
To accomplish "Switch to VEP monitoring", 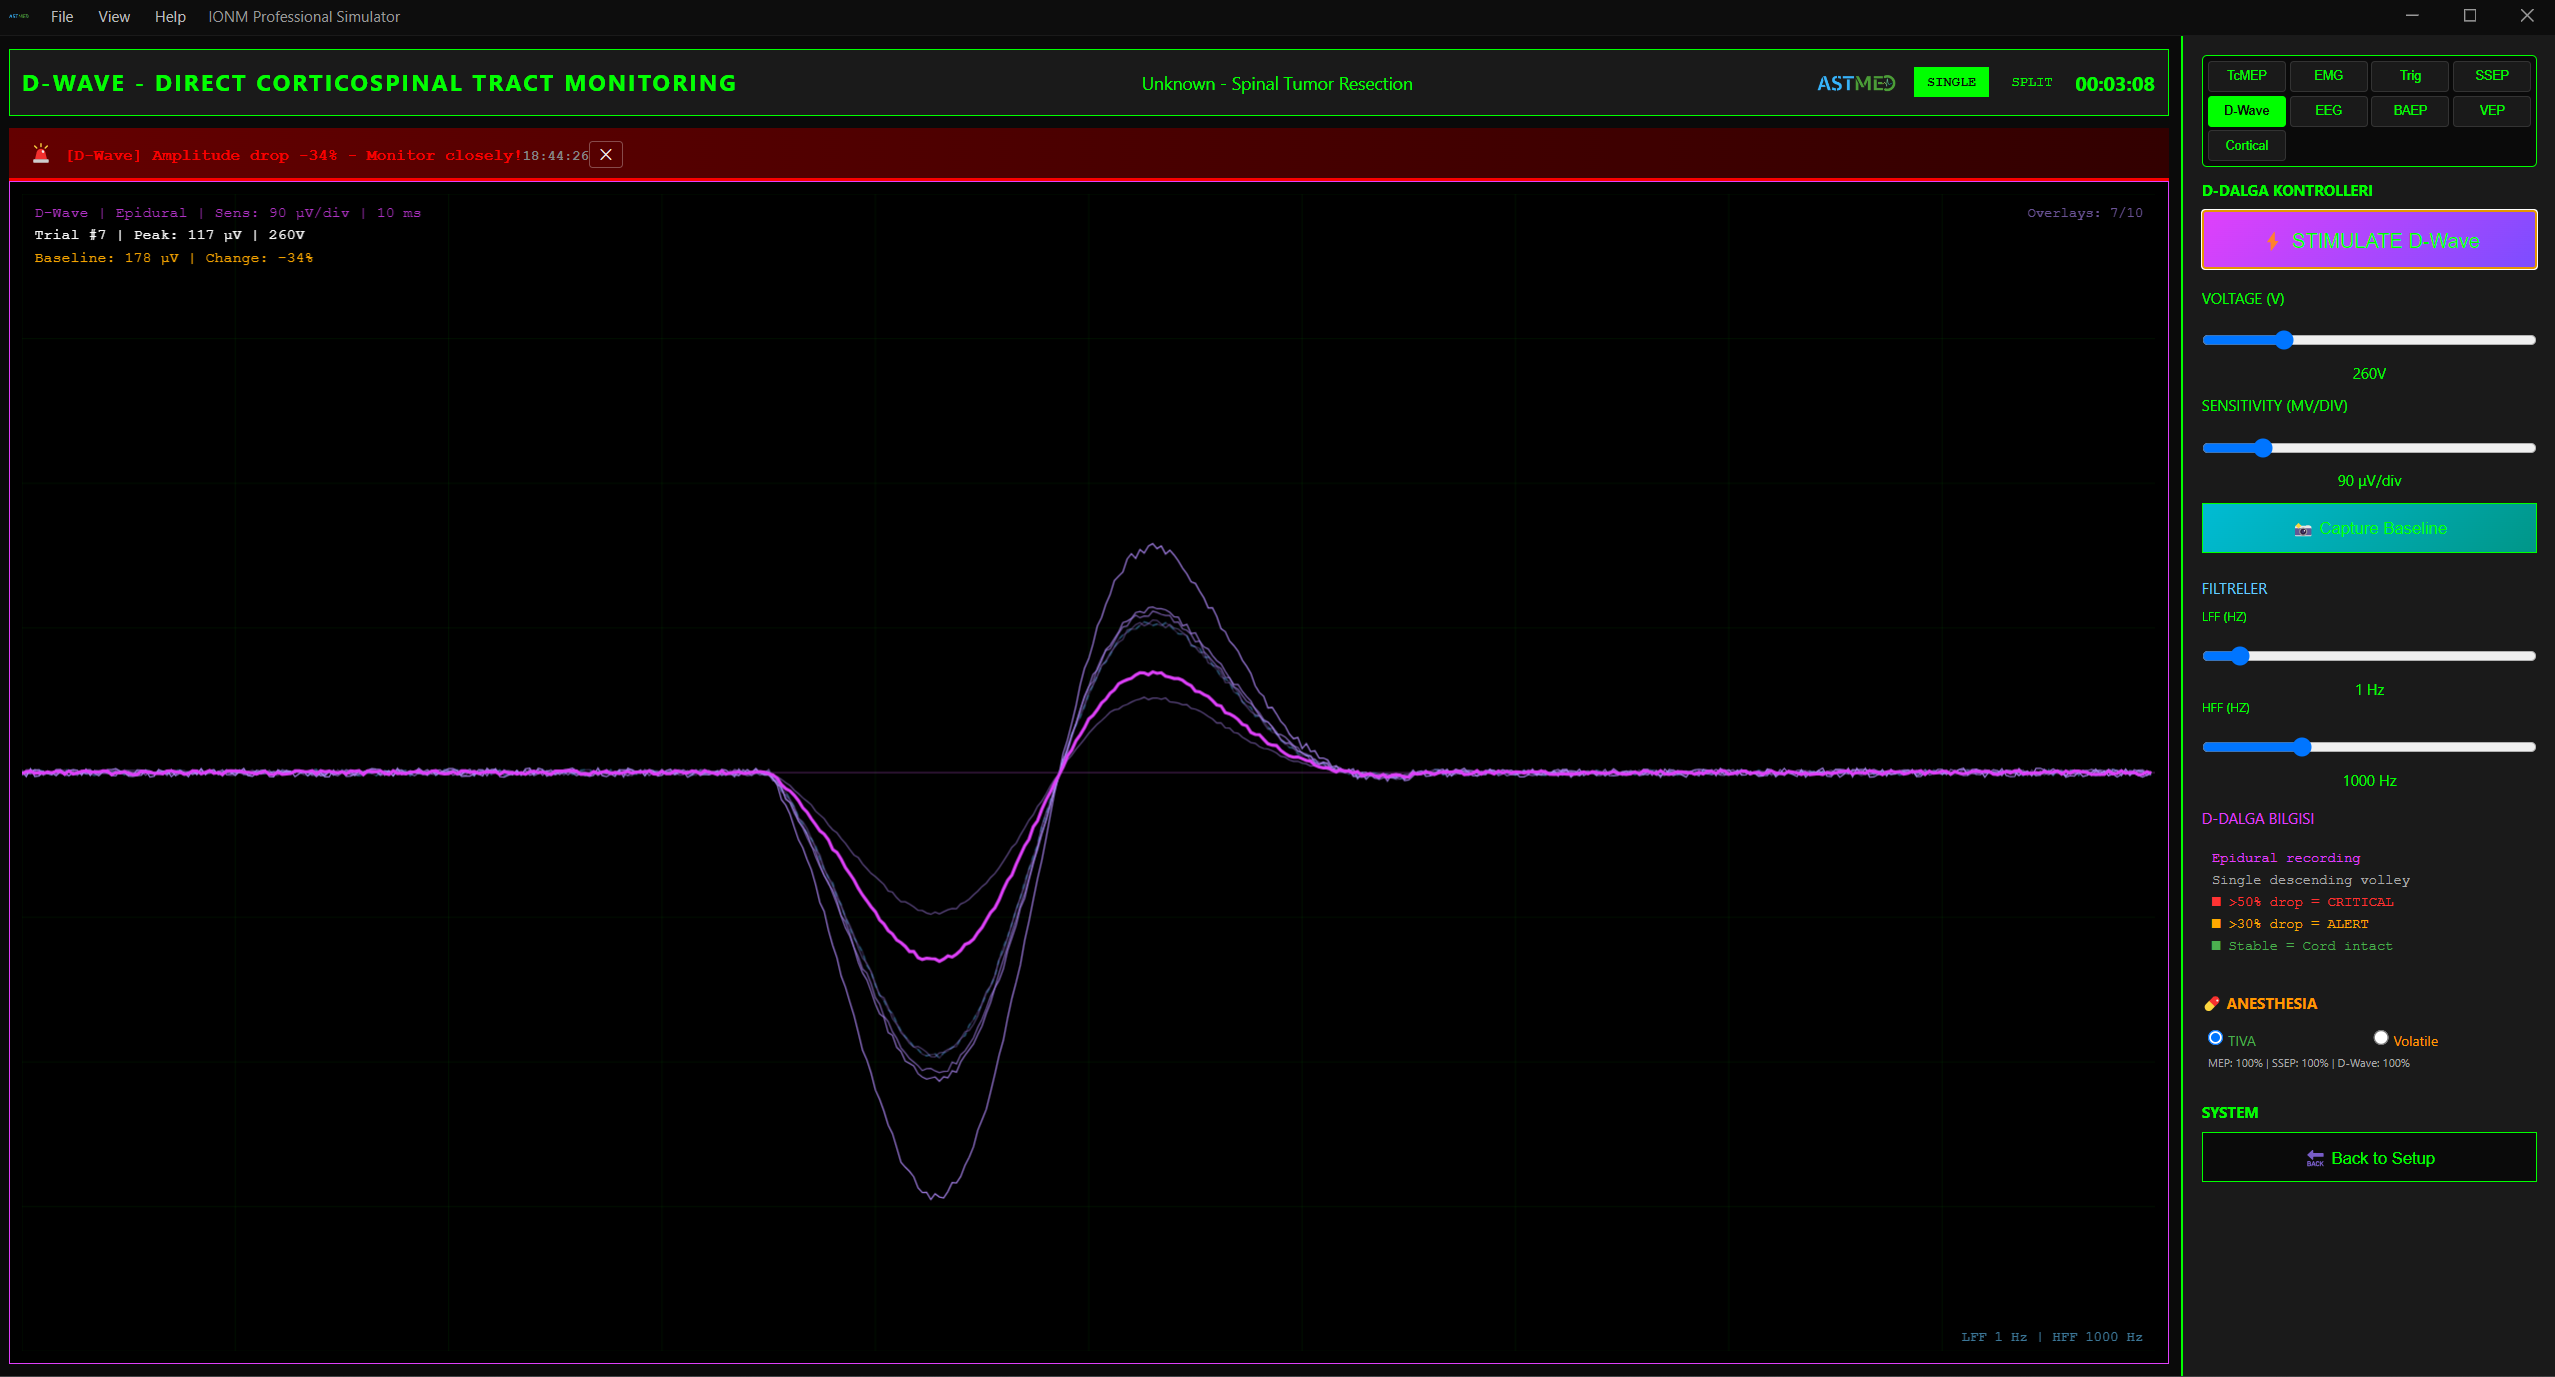I will pos(2490,110).
